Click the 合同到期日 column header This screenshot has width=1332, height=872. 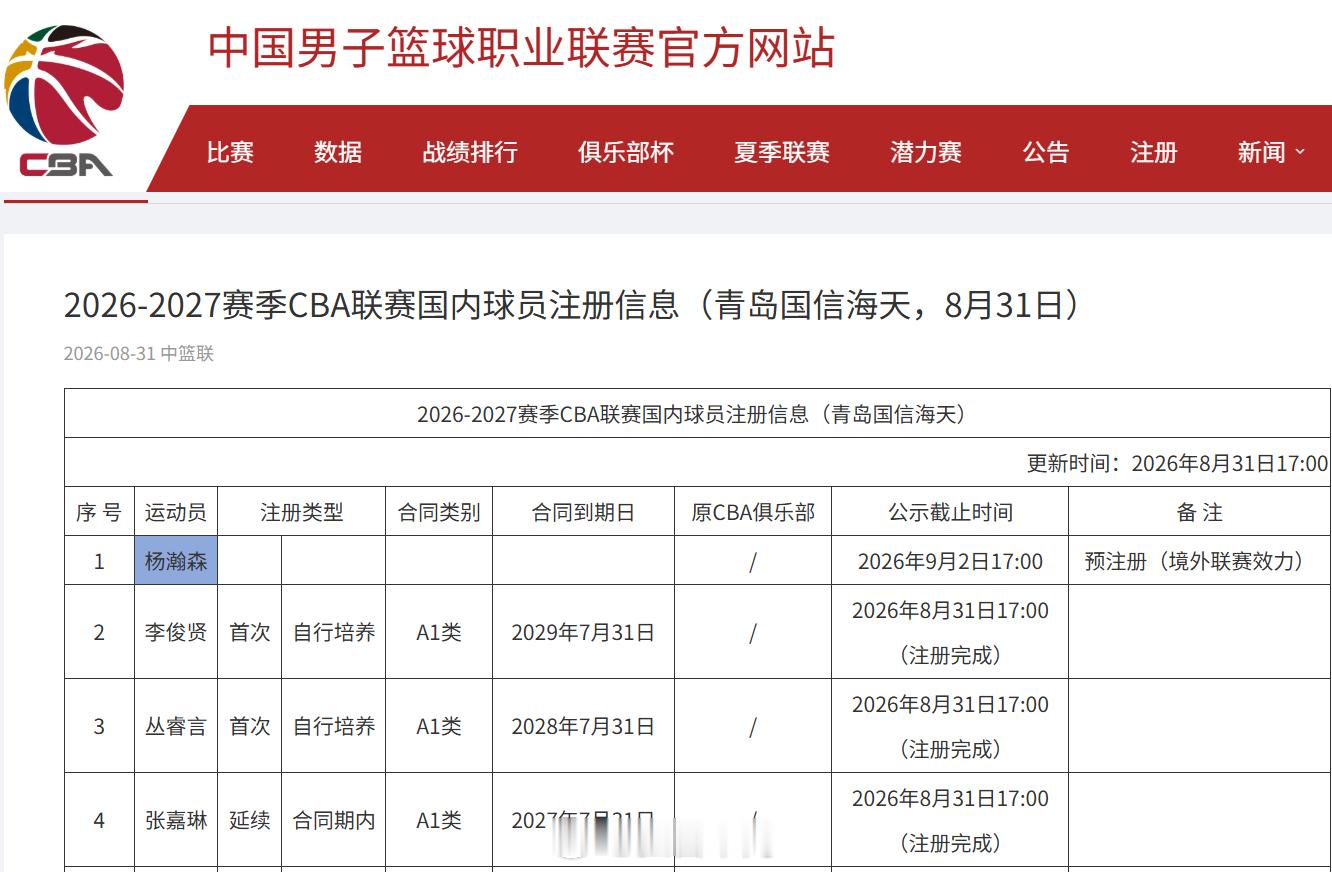[583, 512]
